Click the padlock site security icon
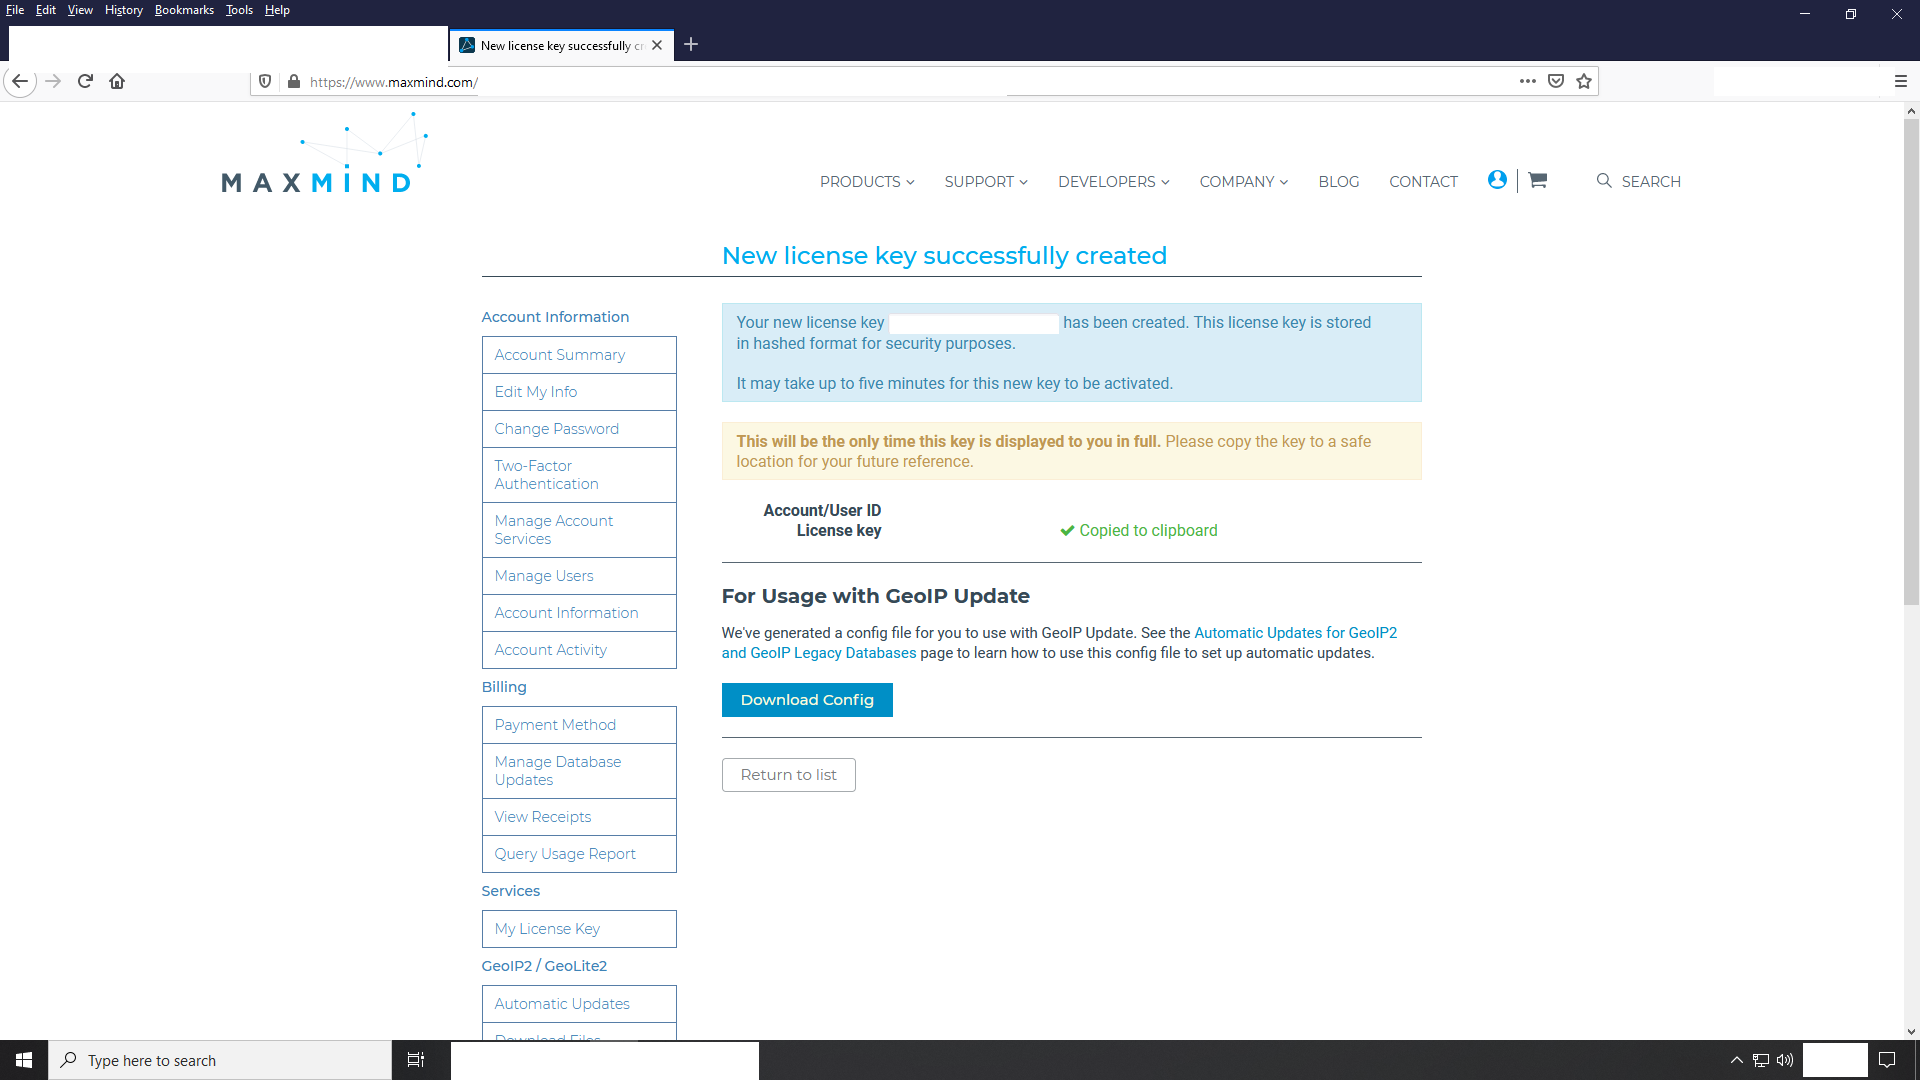The image size is (1920, 1080). click(294, 81)
